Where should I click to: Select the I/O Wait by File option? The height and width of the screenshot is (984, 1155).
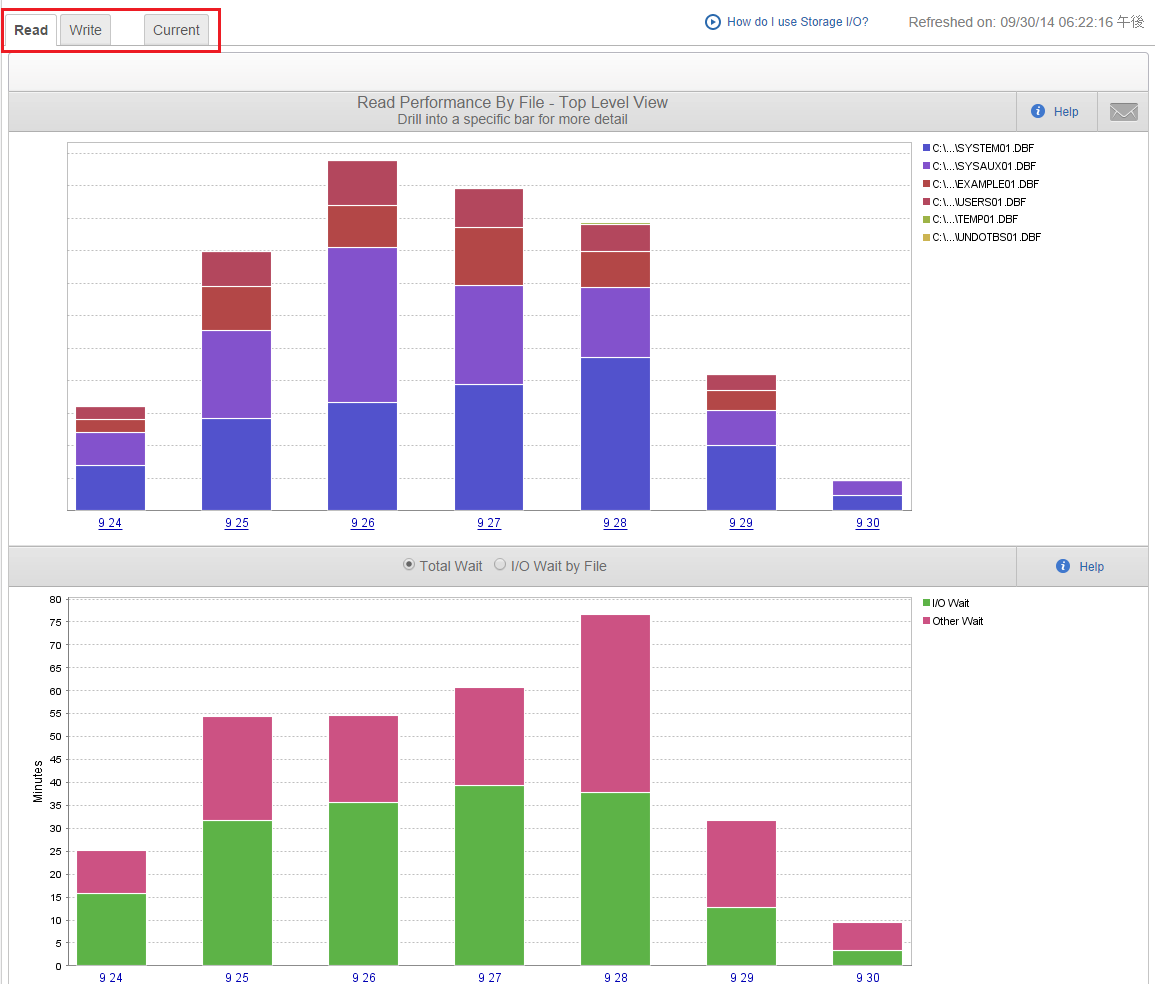coord(500,565)
